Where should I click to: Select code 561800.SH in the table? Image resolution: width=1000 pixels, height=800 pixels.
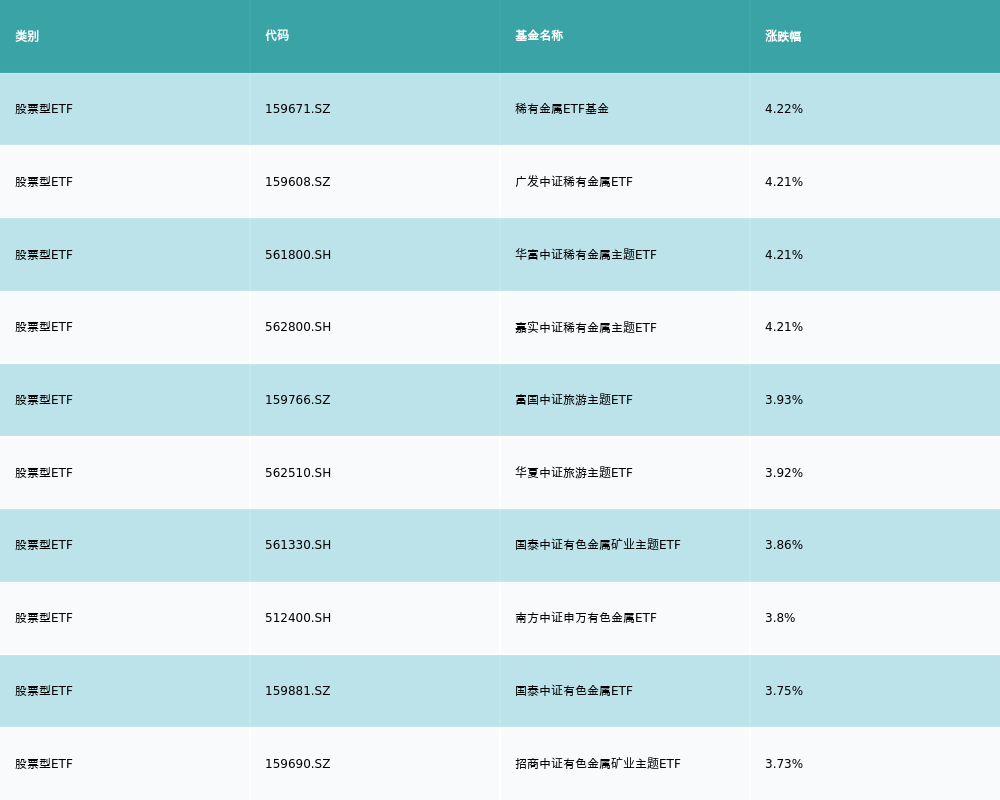point(298,255)
